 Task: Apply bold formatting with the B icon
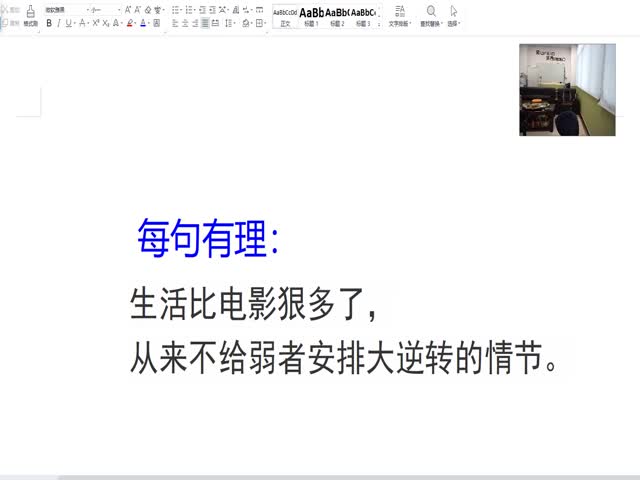click(48, 22)
